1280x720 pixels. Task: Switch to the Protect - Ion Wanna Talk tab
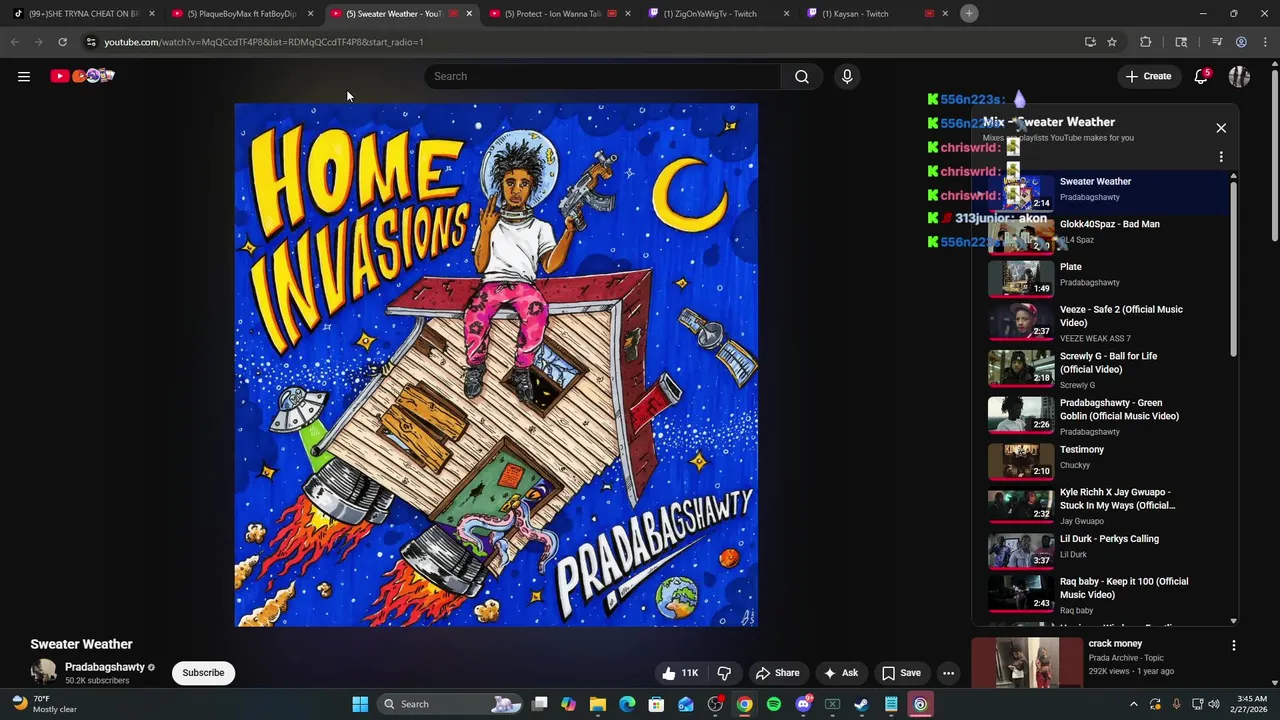pos(558,13)
